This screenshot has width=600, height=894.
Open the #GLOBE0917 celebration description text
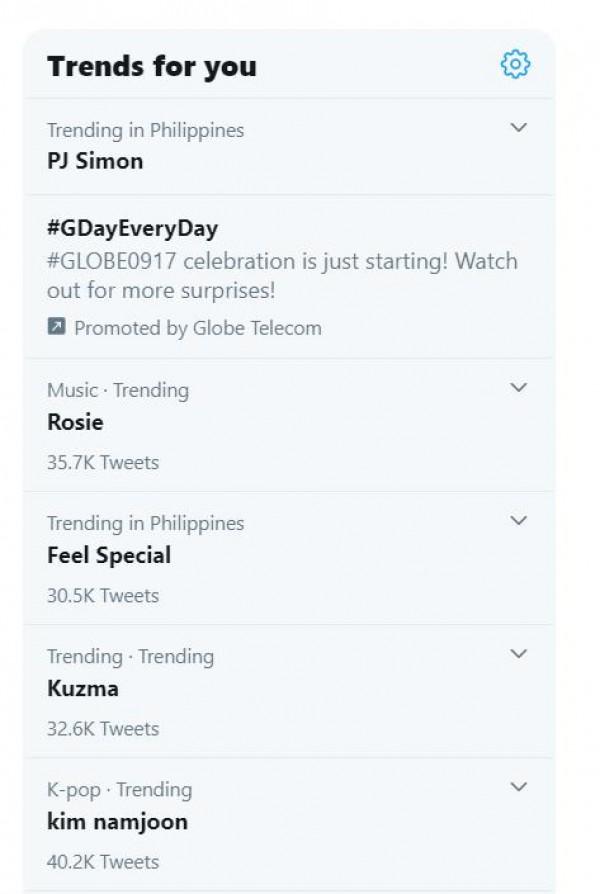pos(283,275)
